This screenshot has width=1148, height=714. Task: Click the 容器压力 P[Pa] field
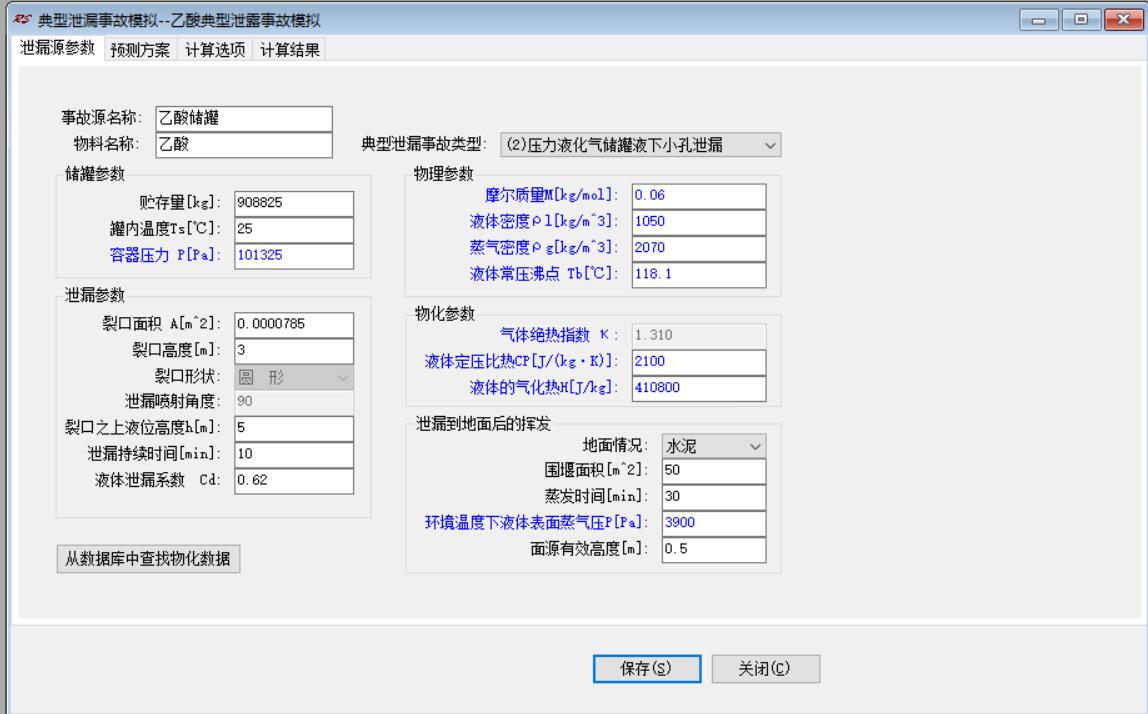[294, 256]
